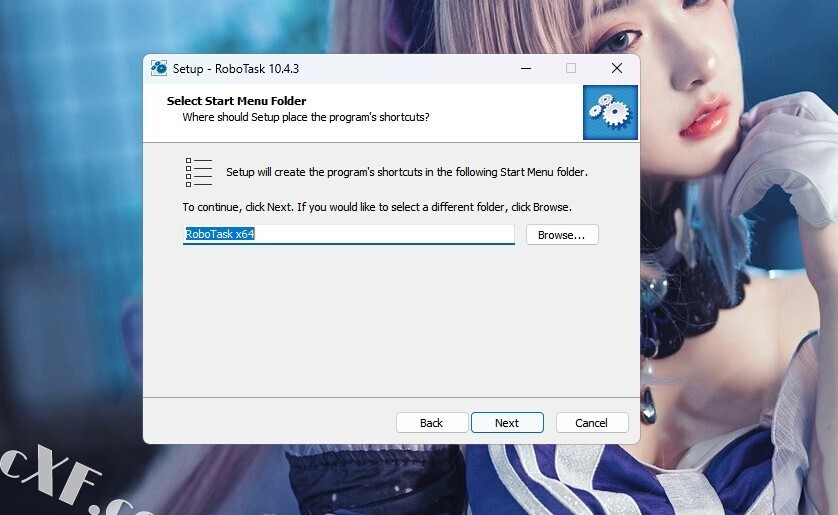
Task: Click the blue gears installer logo
Action: coord(610,113)
